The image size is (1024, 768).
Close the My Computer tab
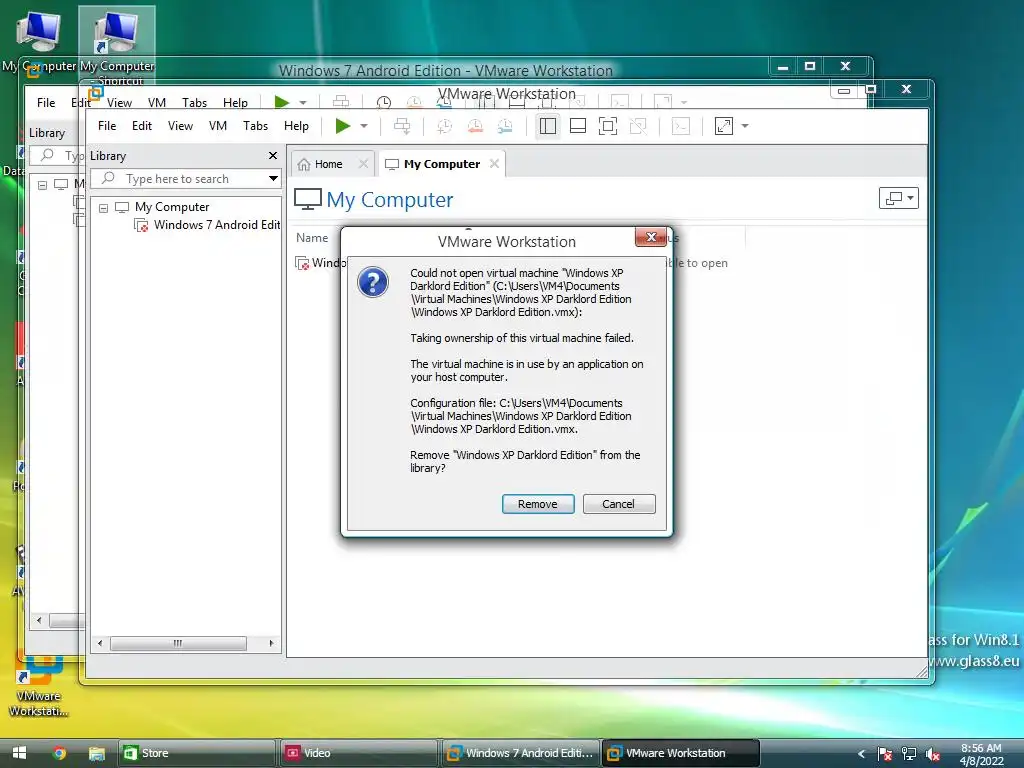(494, 163)
